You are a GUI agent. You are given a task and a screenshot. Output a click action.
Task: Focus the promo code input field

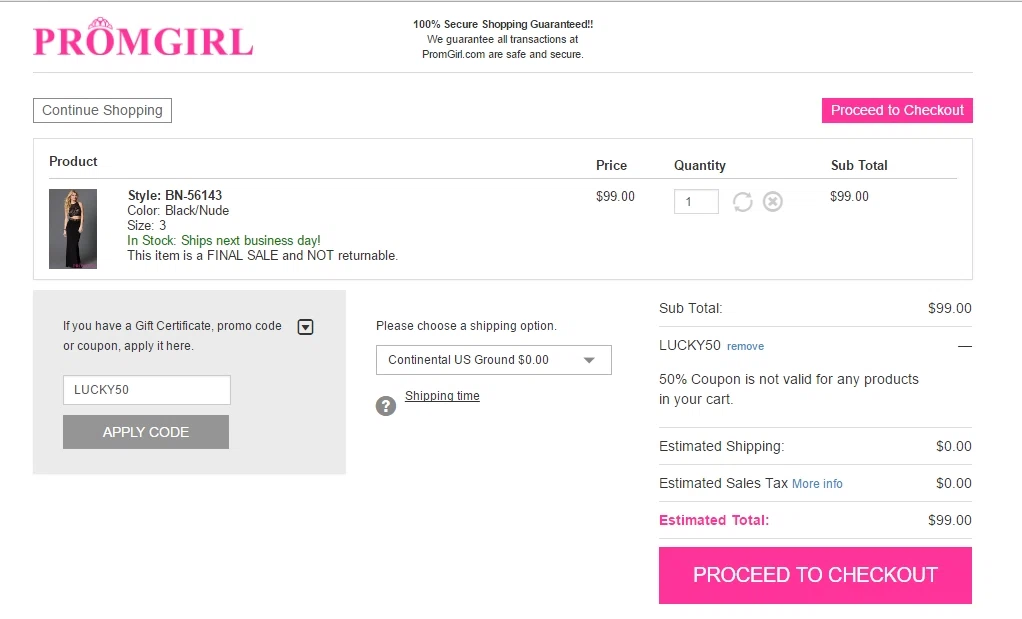click(147, 390)
